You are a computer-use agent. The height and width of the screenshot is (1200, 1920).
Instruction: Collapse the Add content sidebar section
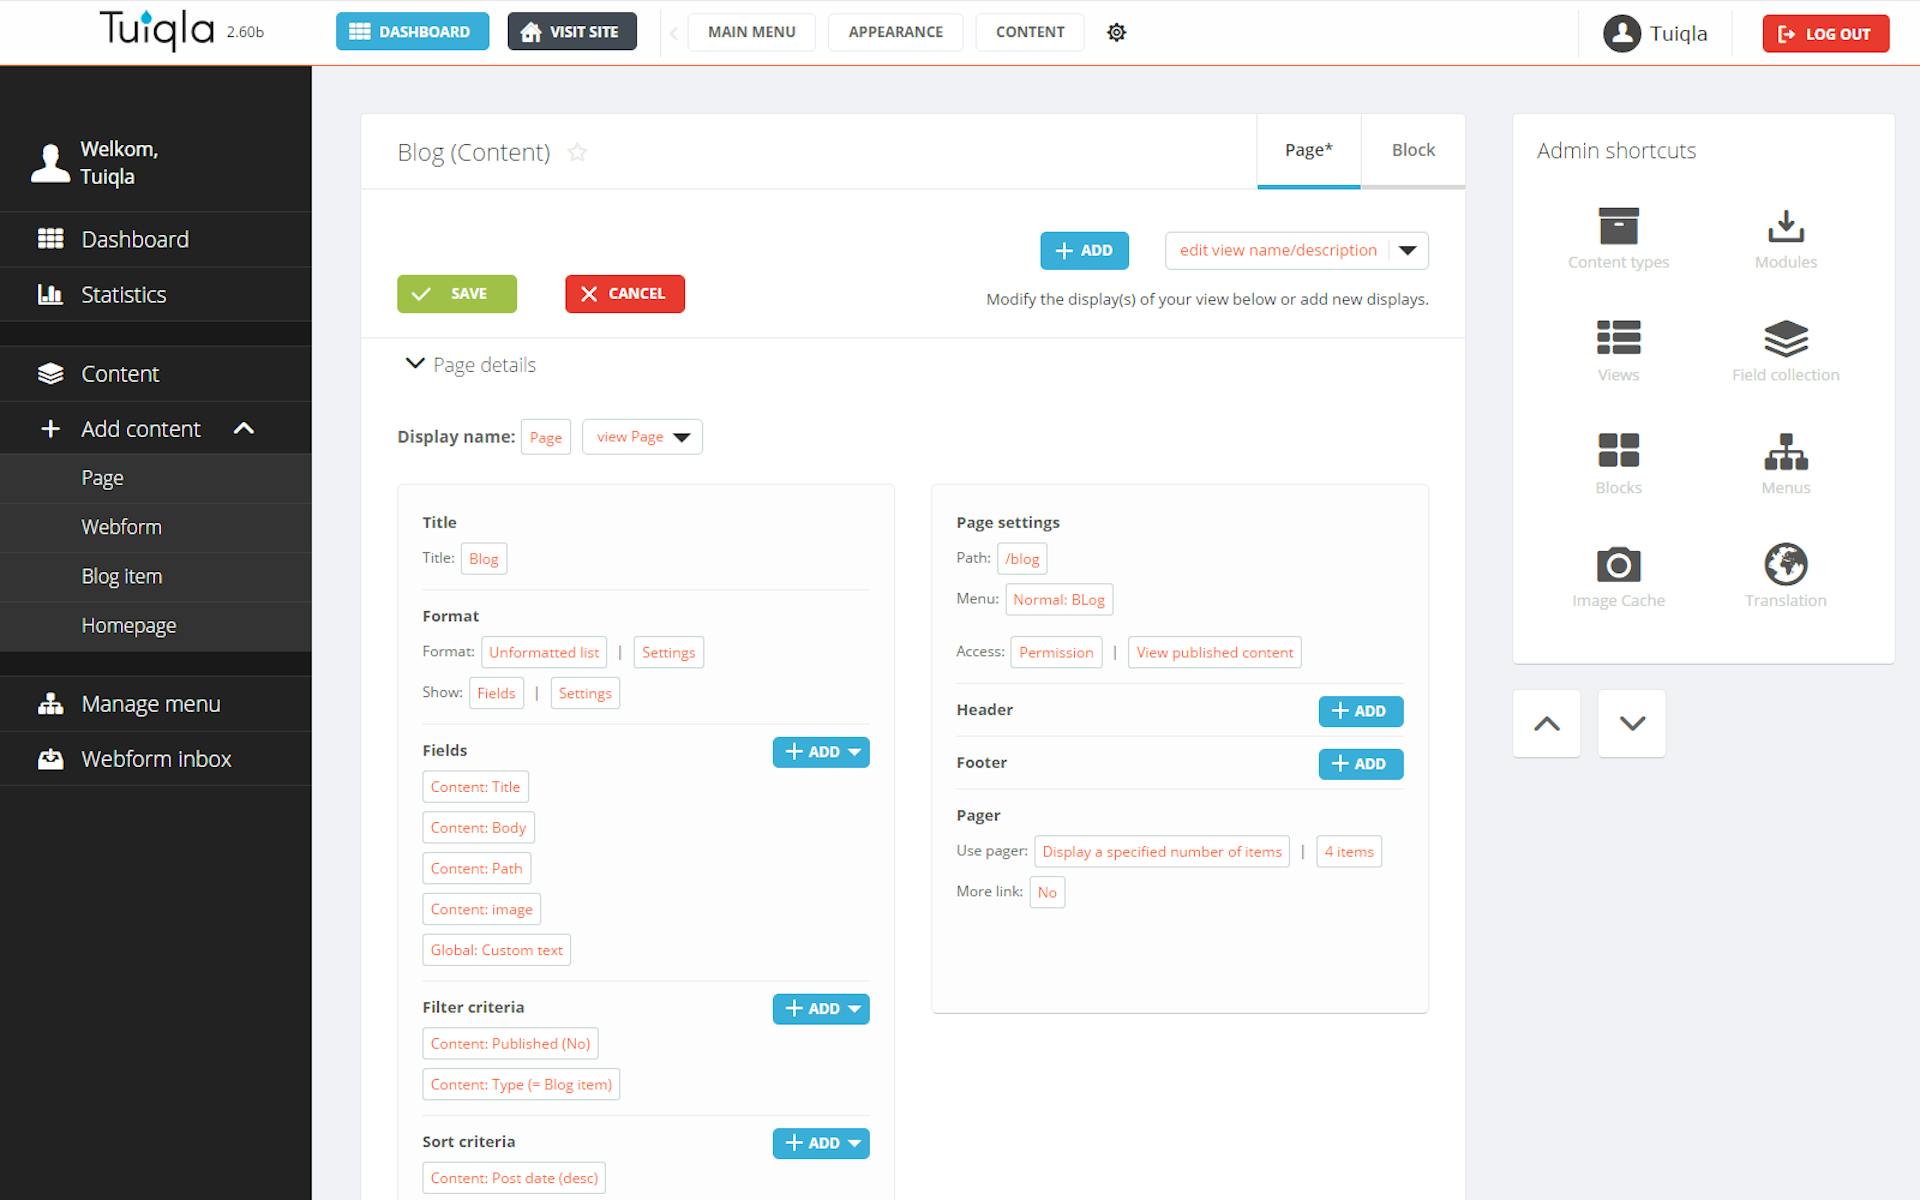(x=243, y=428)
